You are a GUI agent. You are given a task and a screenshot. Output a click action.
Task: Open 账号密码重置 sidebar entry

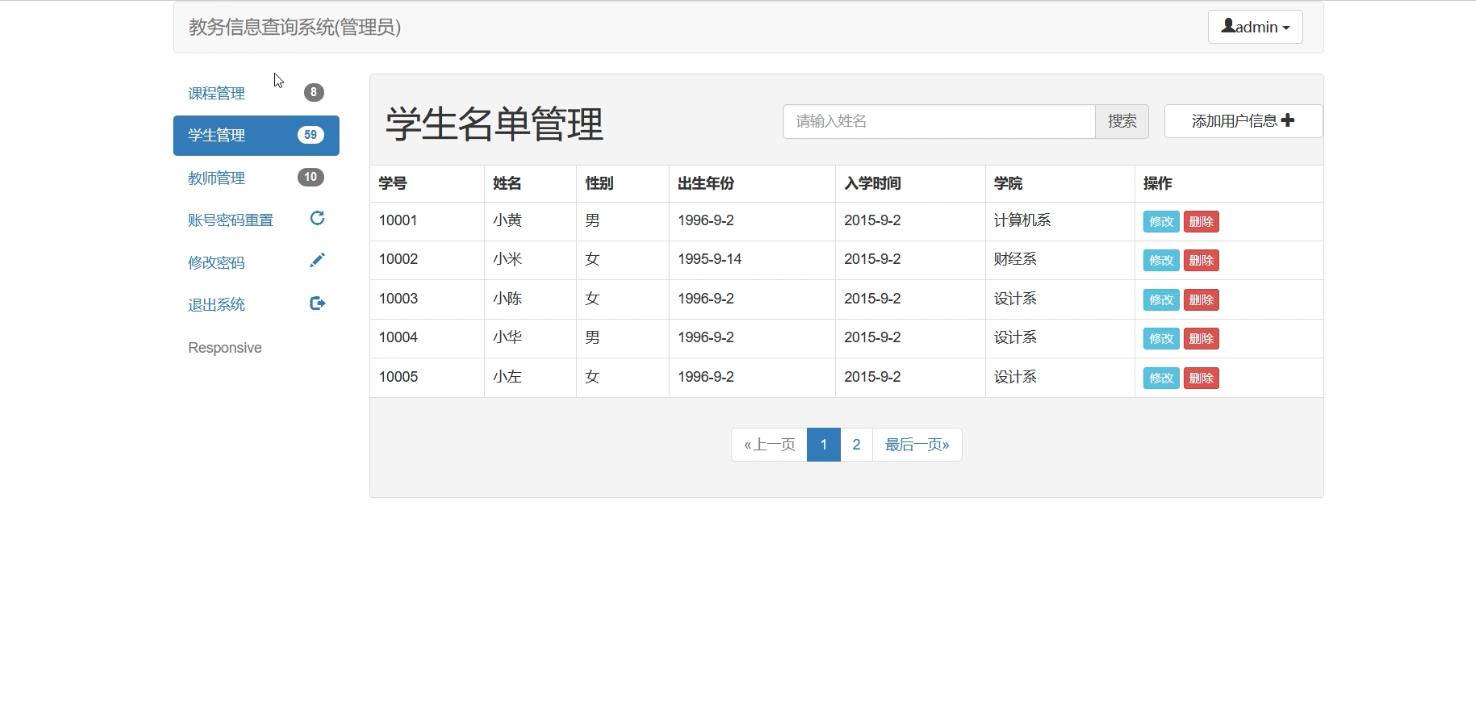point(256,220)
